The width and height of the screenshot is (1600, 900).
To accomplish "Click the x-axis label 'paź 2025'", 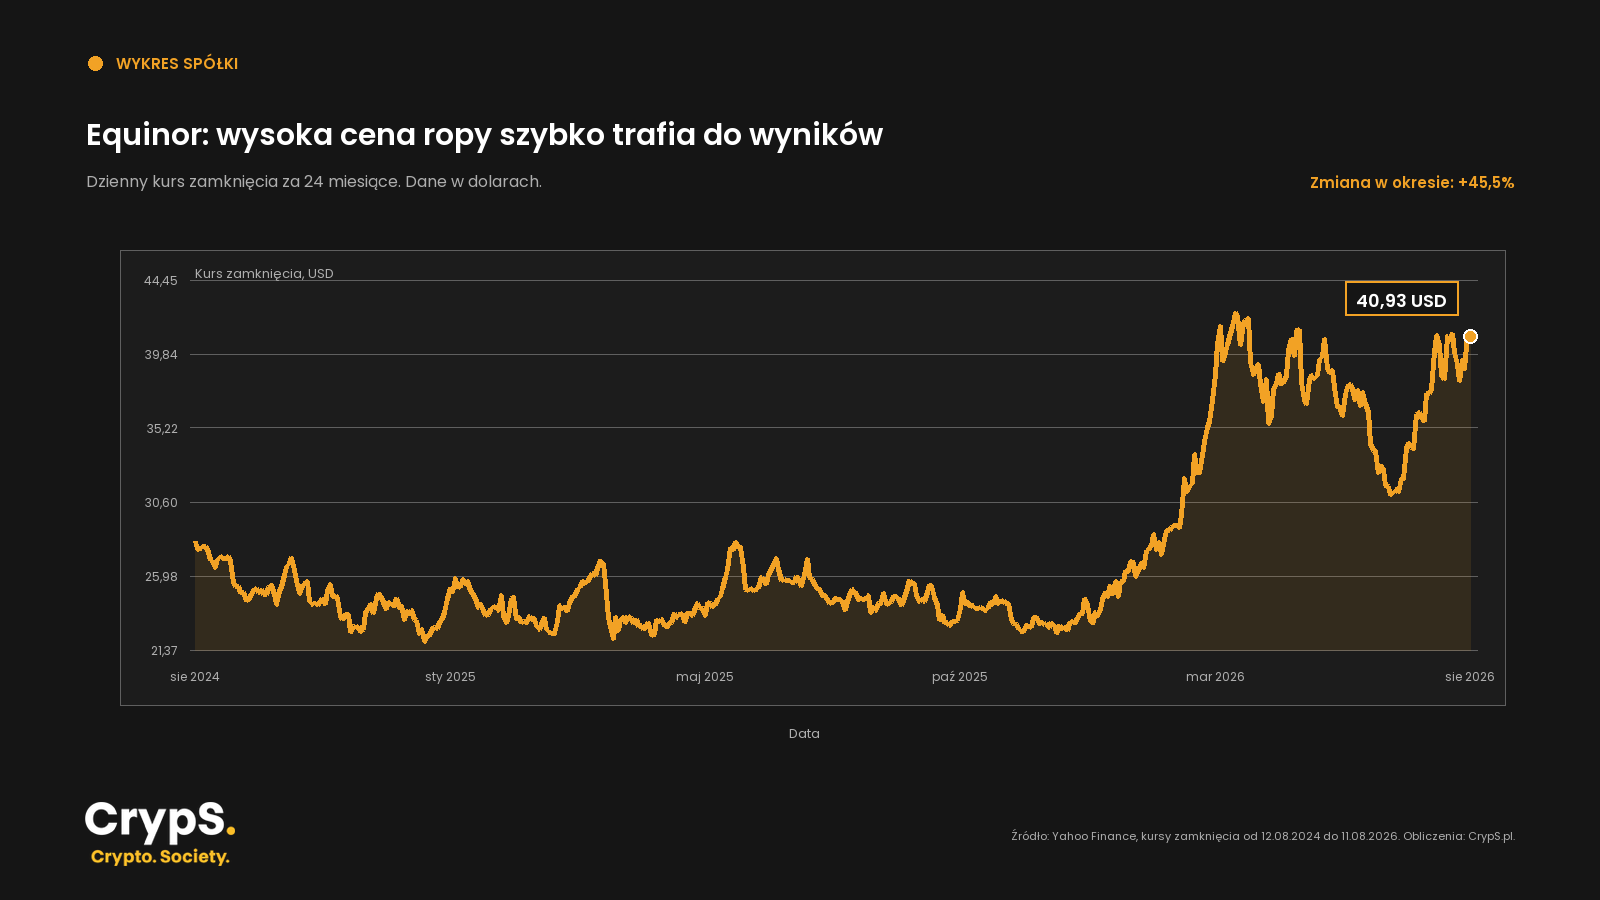I will (960, 677).
